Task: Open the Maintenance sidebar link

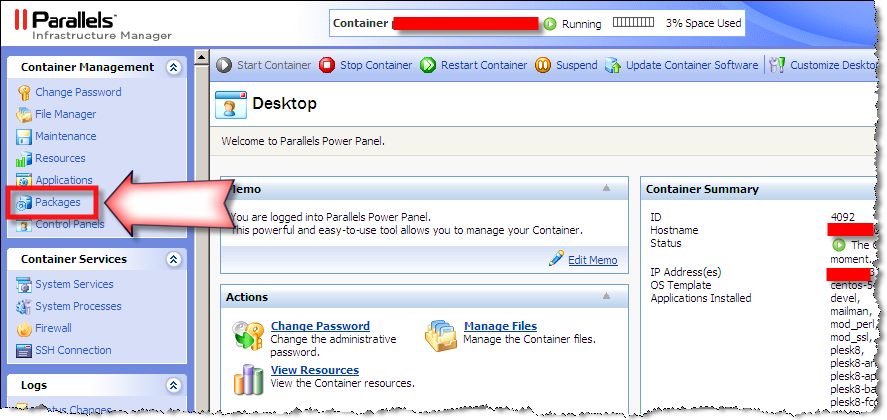Action: (x=66, y=136)
